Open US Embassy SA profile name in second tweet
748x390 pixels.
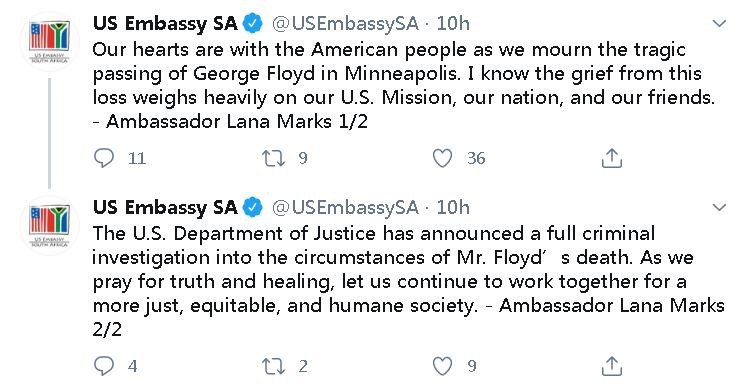pyautogui.click(x=165, y=207)
